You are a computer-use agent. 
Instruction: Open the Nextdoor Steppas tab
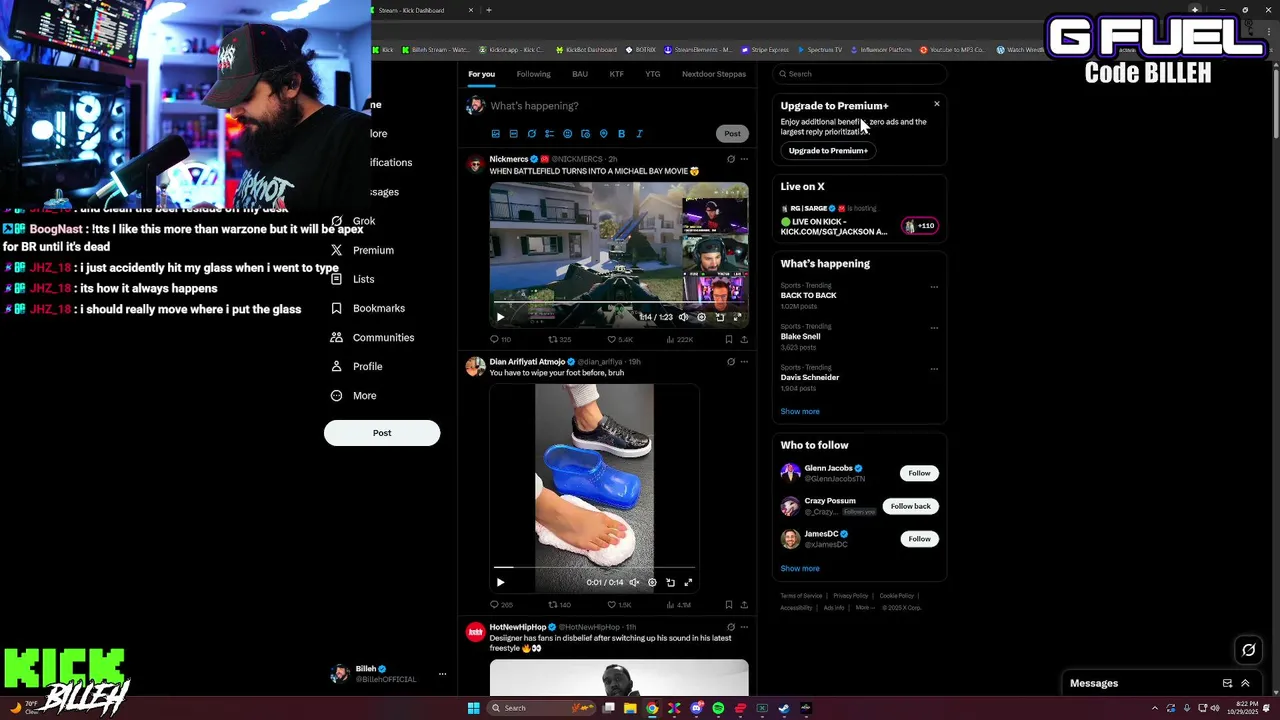pyautogui.click(x=714, y=74)
